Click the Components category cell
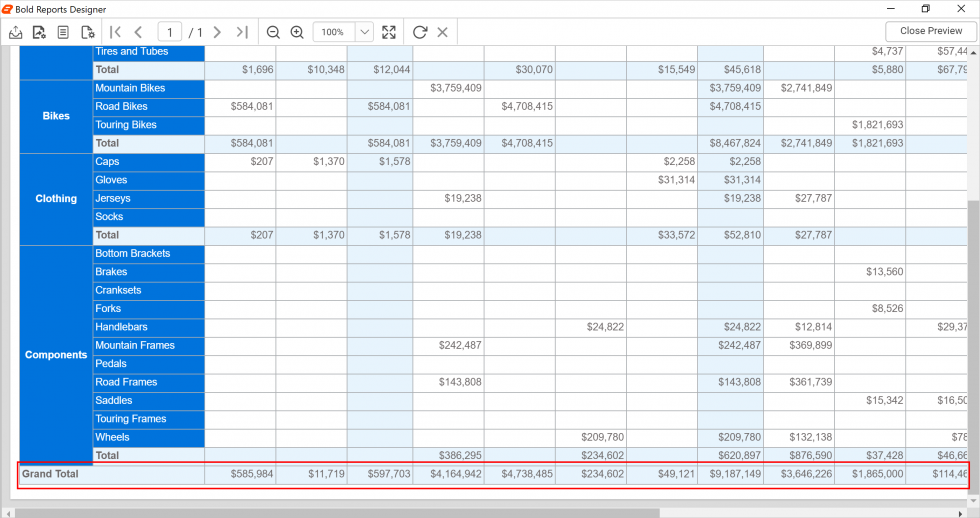This screenshot has width=980, height=518. pyautogui.click(x=56, y=355)
